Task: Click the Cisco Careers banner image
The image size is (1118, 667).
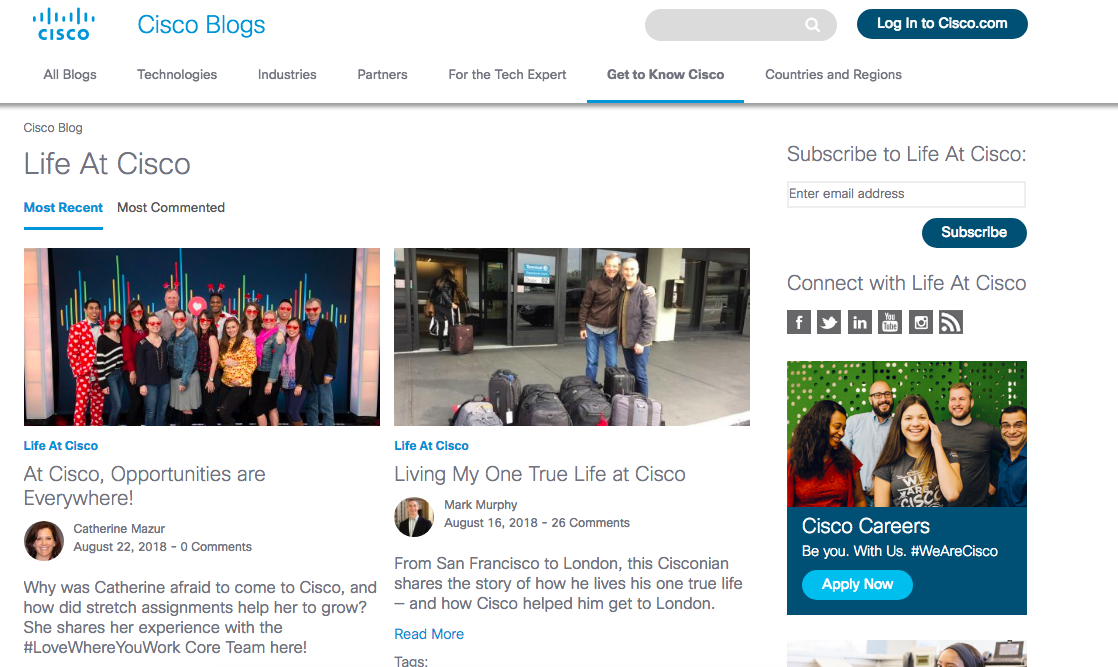Action: tap(907, 434)
